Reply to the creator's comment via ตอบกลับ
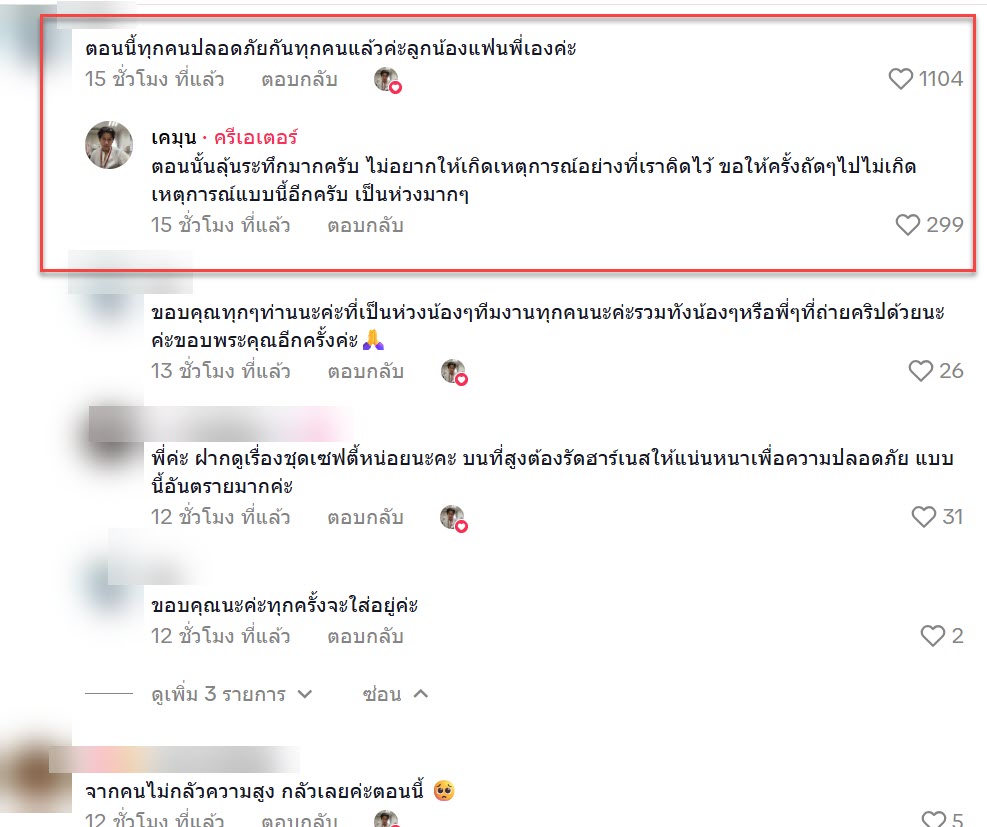The width and height of the screenshot is (987, 827). tap(365, 225)
